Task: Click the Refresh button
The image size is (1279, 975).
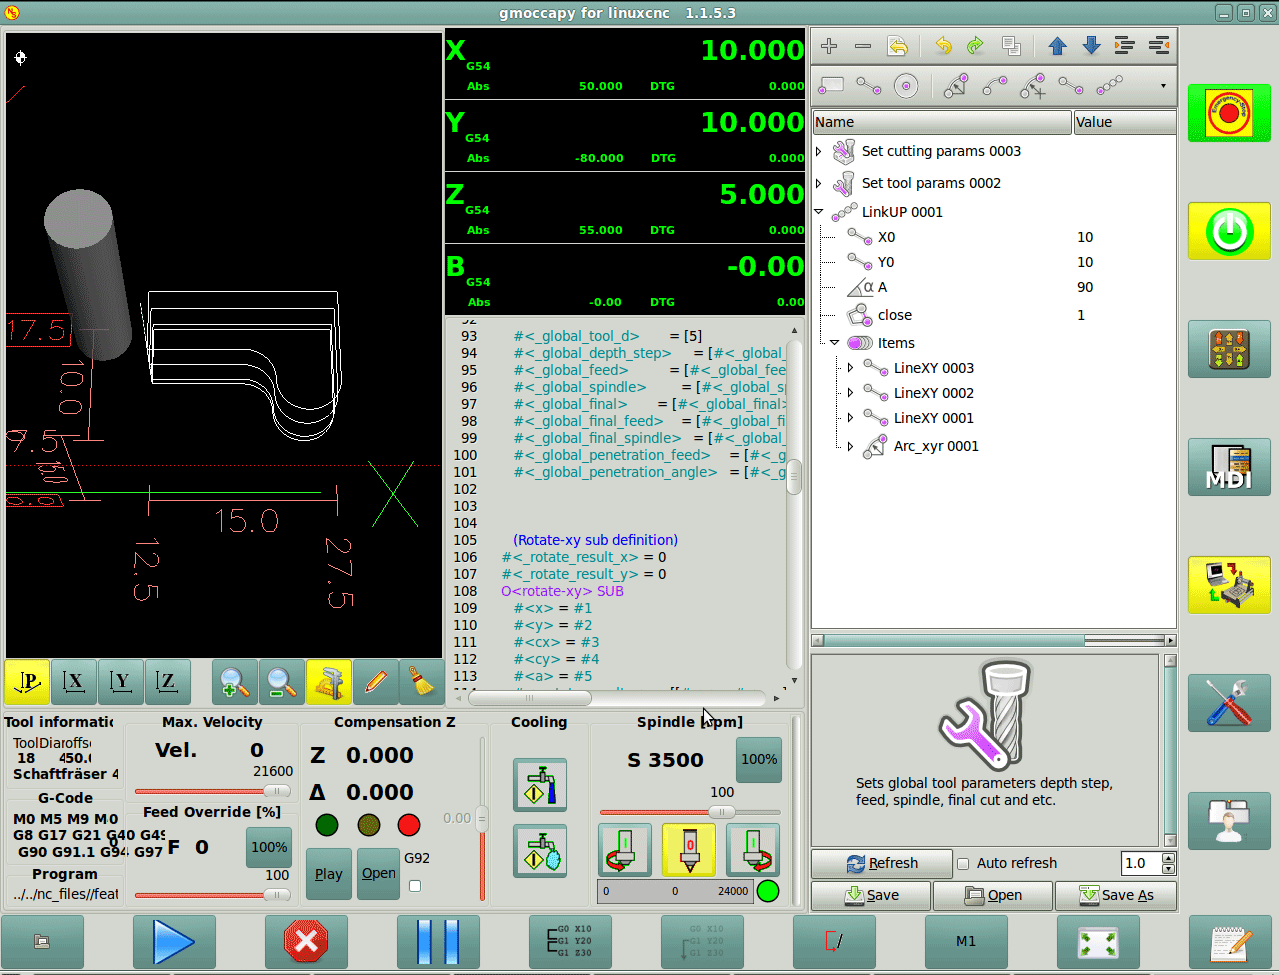Action: 881,863
